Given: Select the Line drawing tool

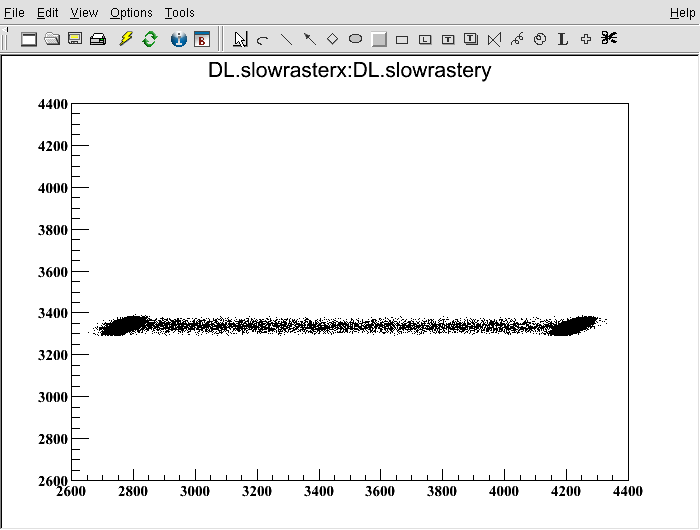Looking at the screenshot, I should pyautogui.click(x=286, y=39).
